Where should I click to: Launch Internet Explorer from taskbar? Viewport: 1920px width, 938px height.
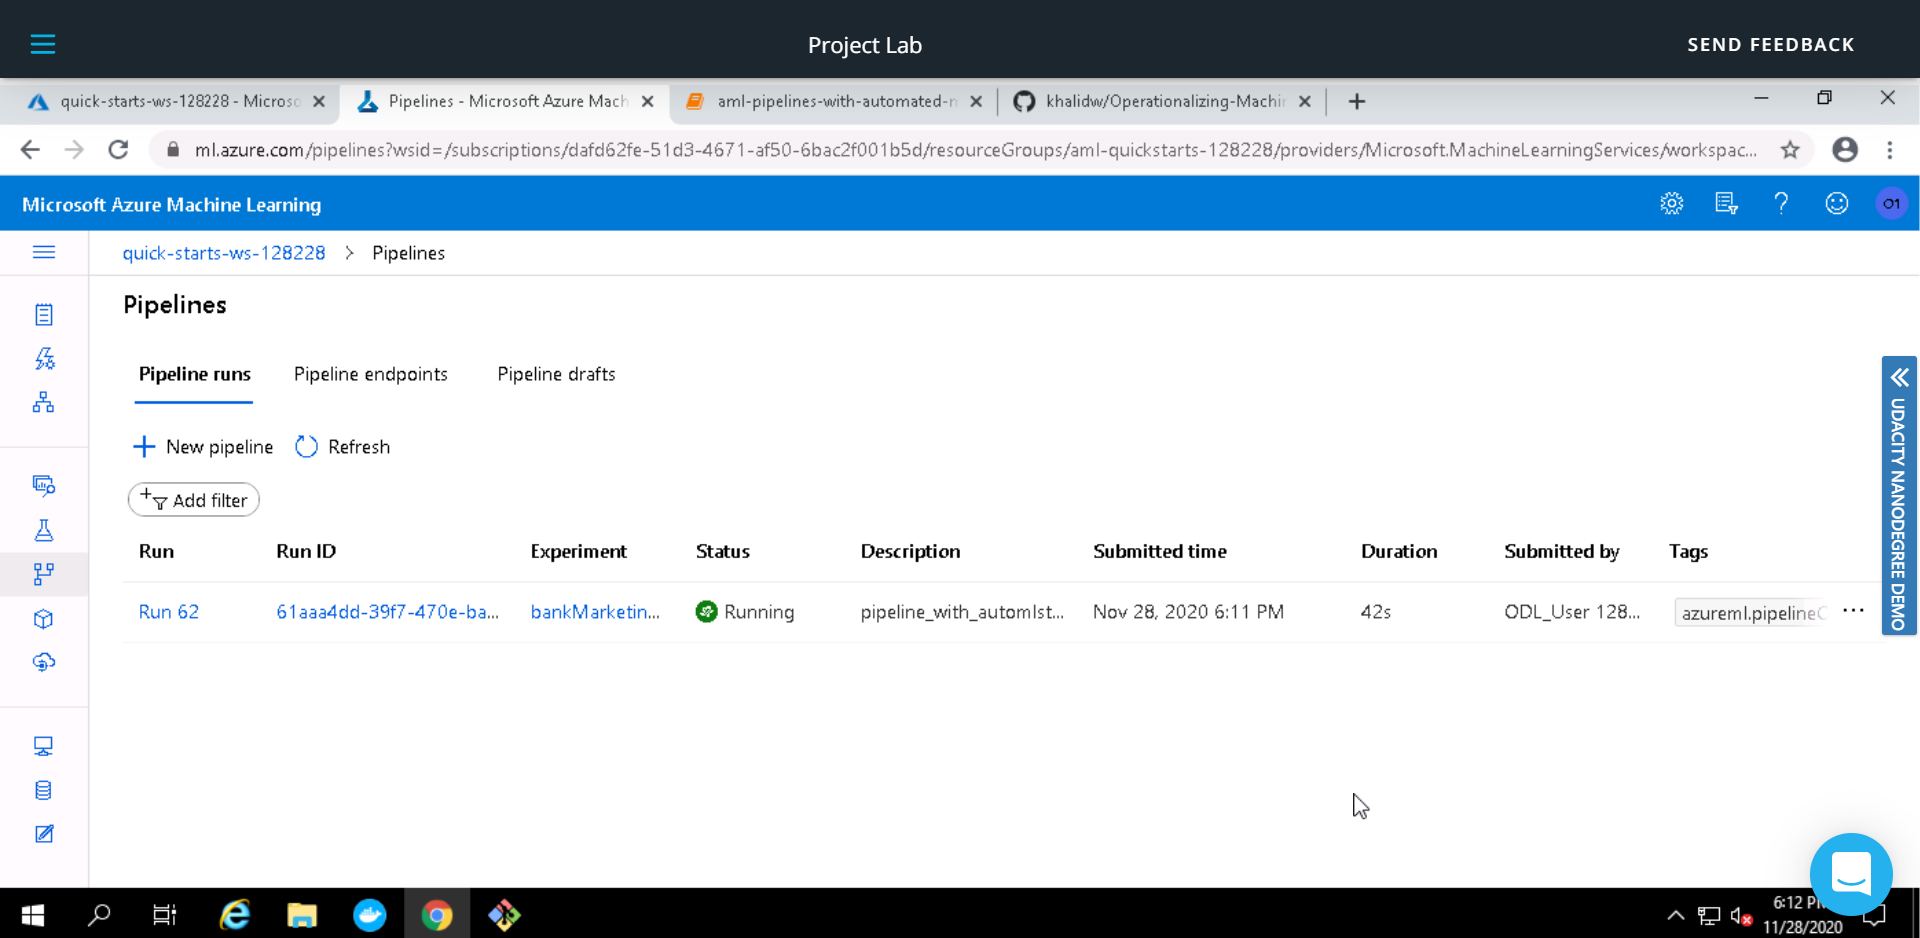point(234,915)
